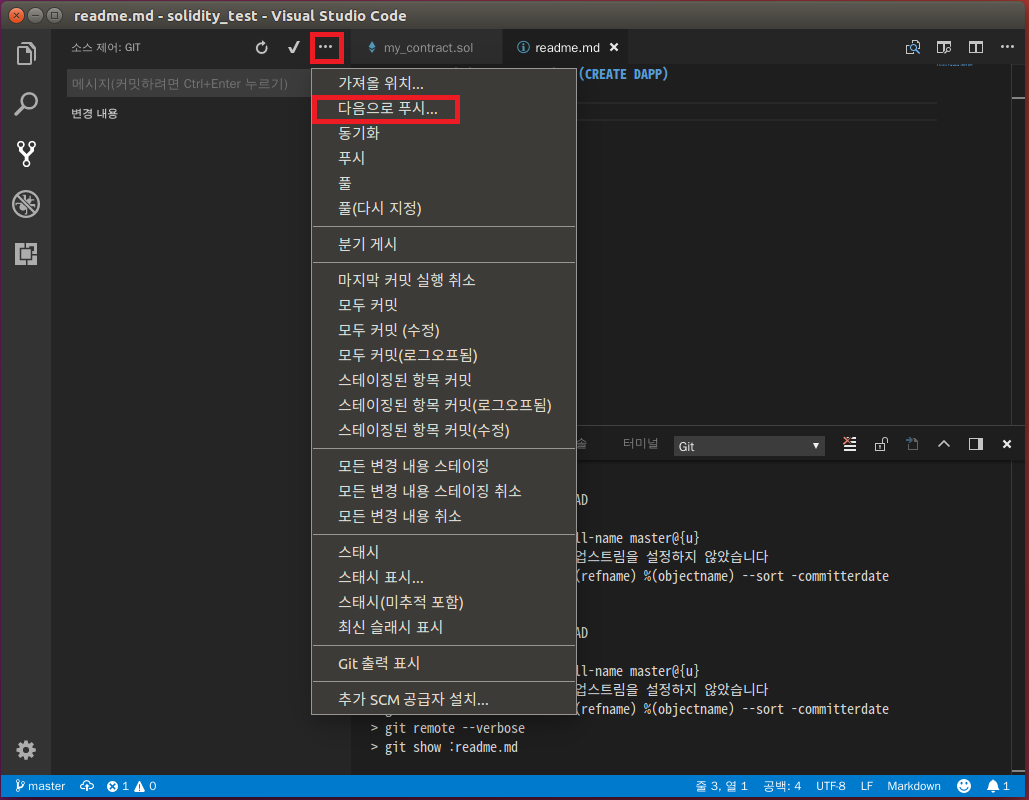Clear the output panel

coord(849,444)
